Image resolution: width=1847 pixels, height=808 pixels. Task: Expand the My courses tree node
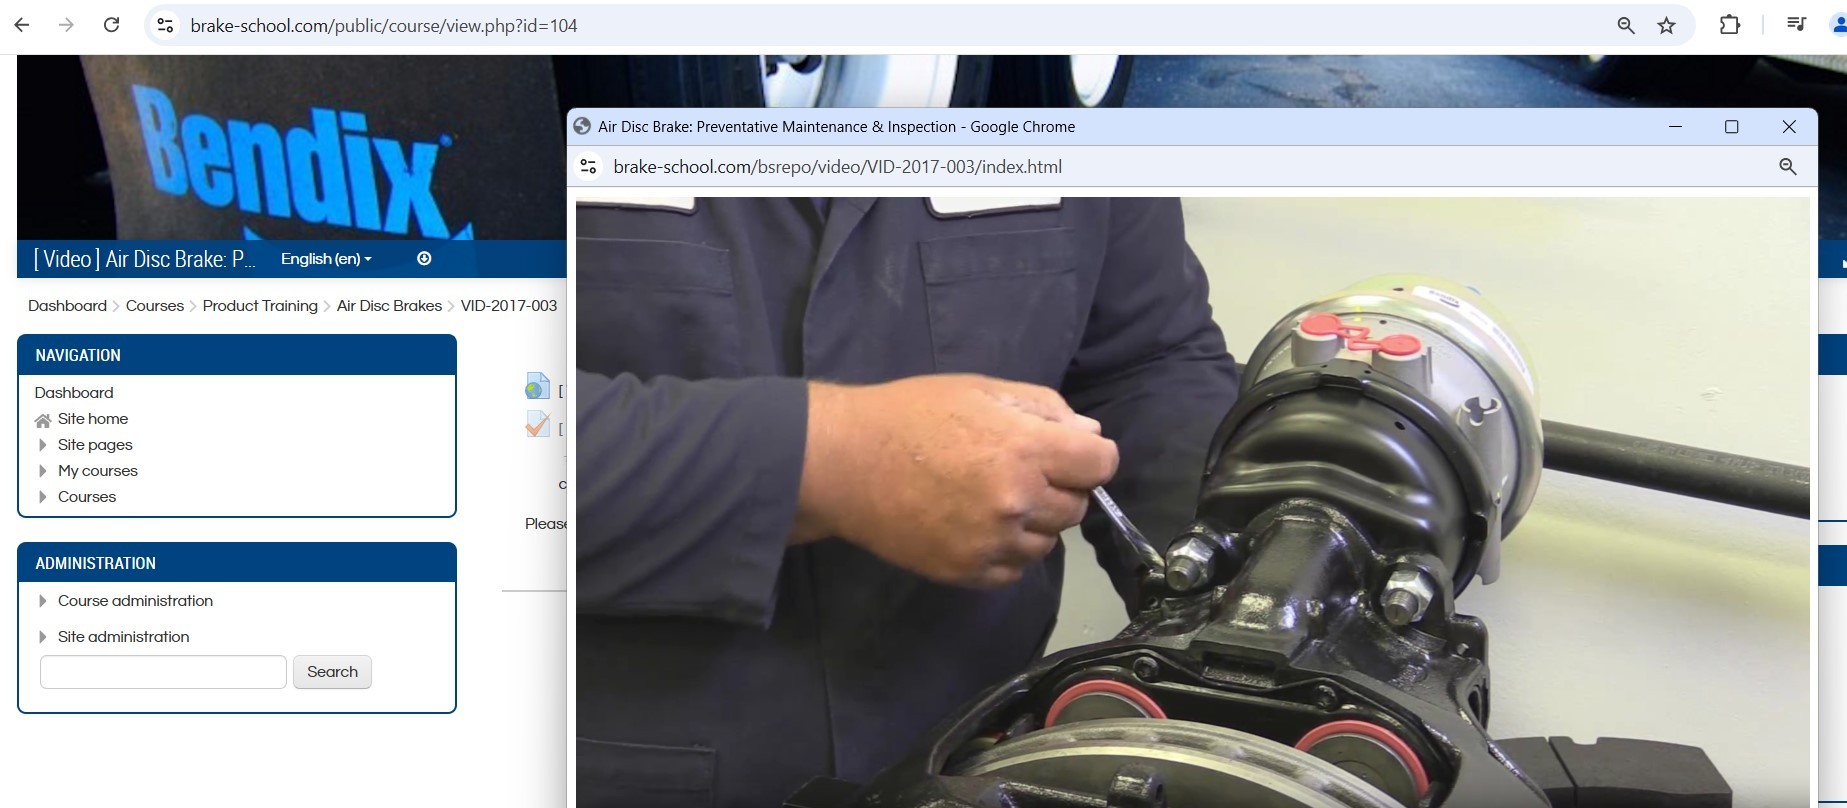pyautogui.click(x=43, y=471)
